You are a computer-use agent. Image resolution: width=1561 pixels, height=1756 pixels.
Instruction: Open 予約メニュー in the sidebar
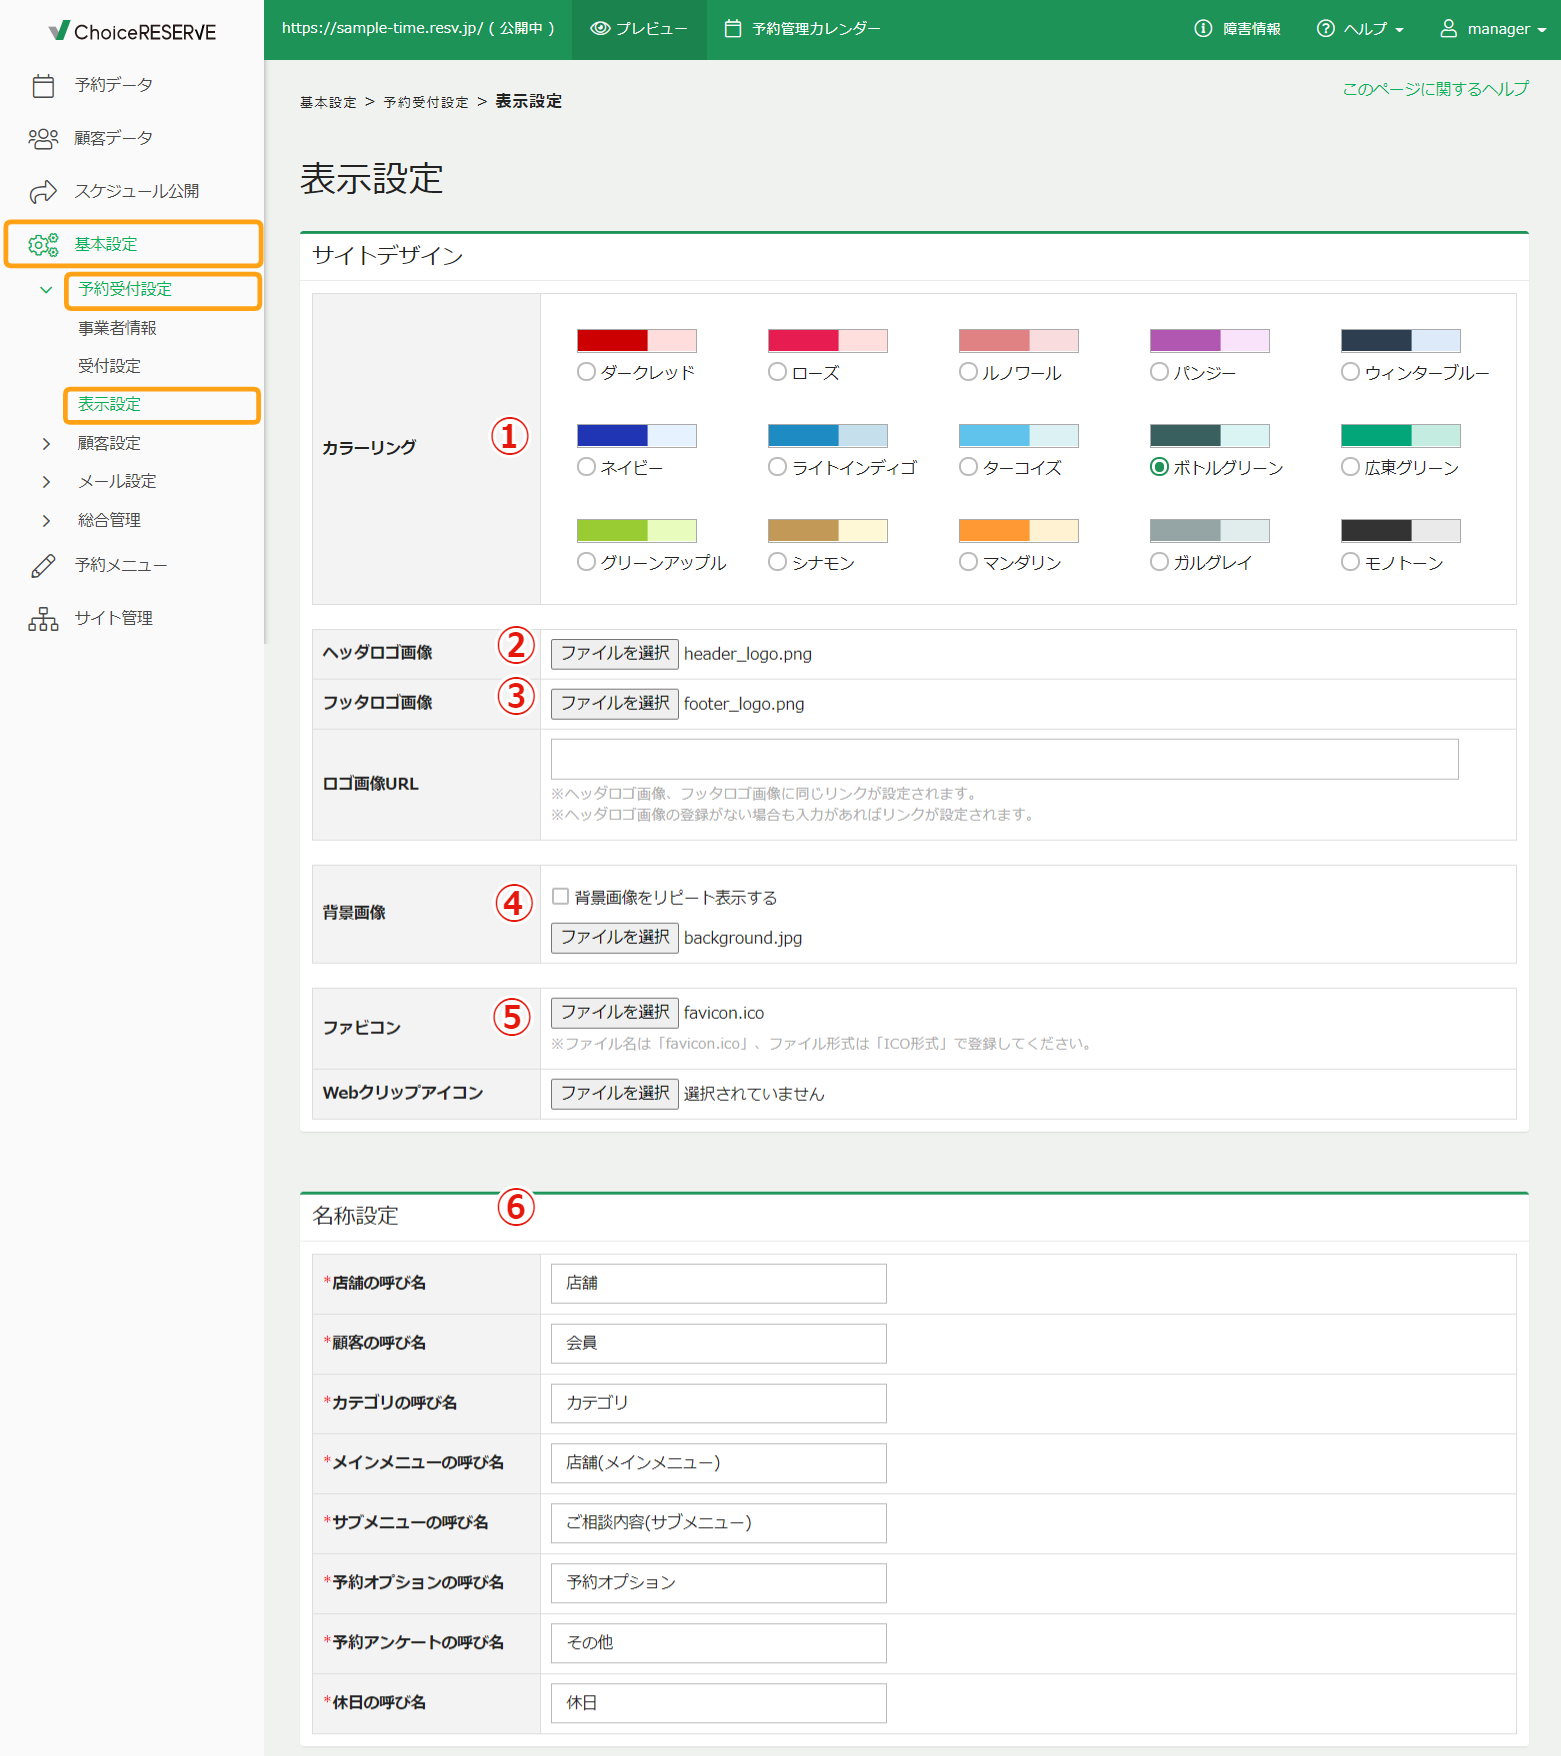121,565
